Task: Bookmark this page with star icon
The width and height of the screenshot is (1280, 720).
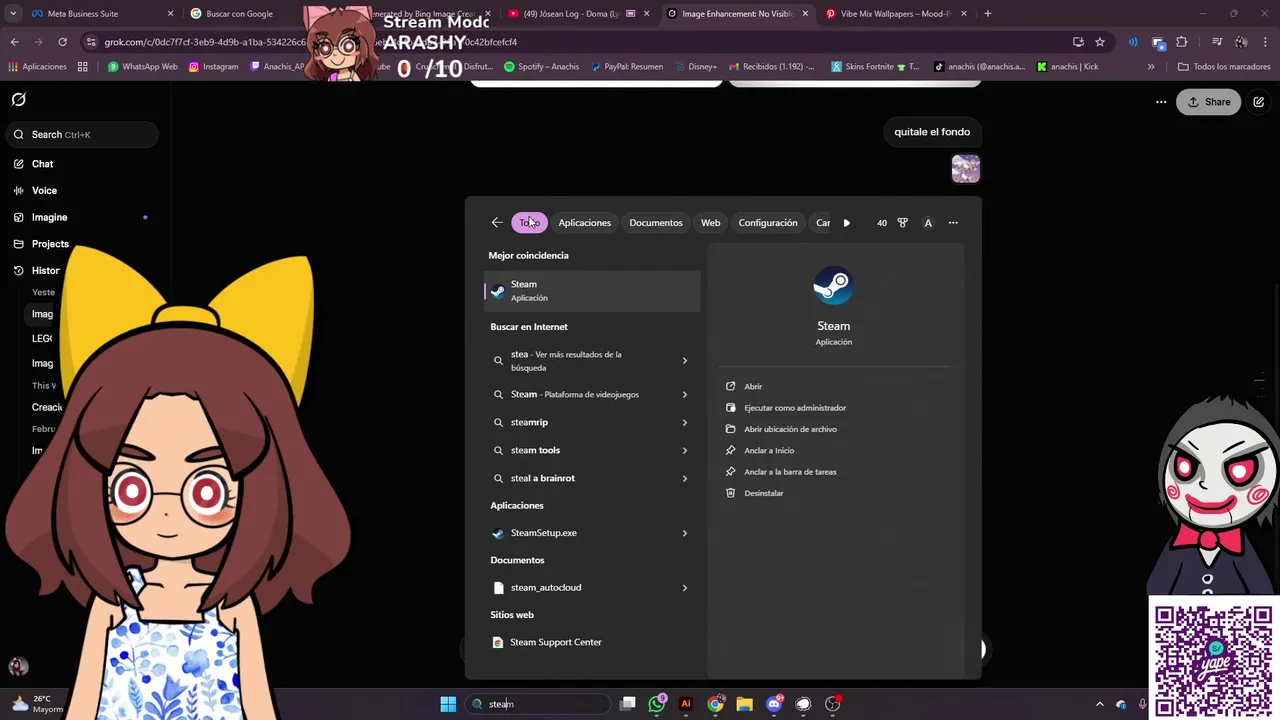Action: [x=1100, y=42]
